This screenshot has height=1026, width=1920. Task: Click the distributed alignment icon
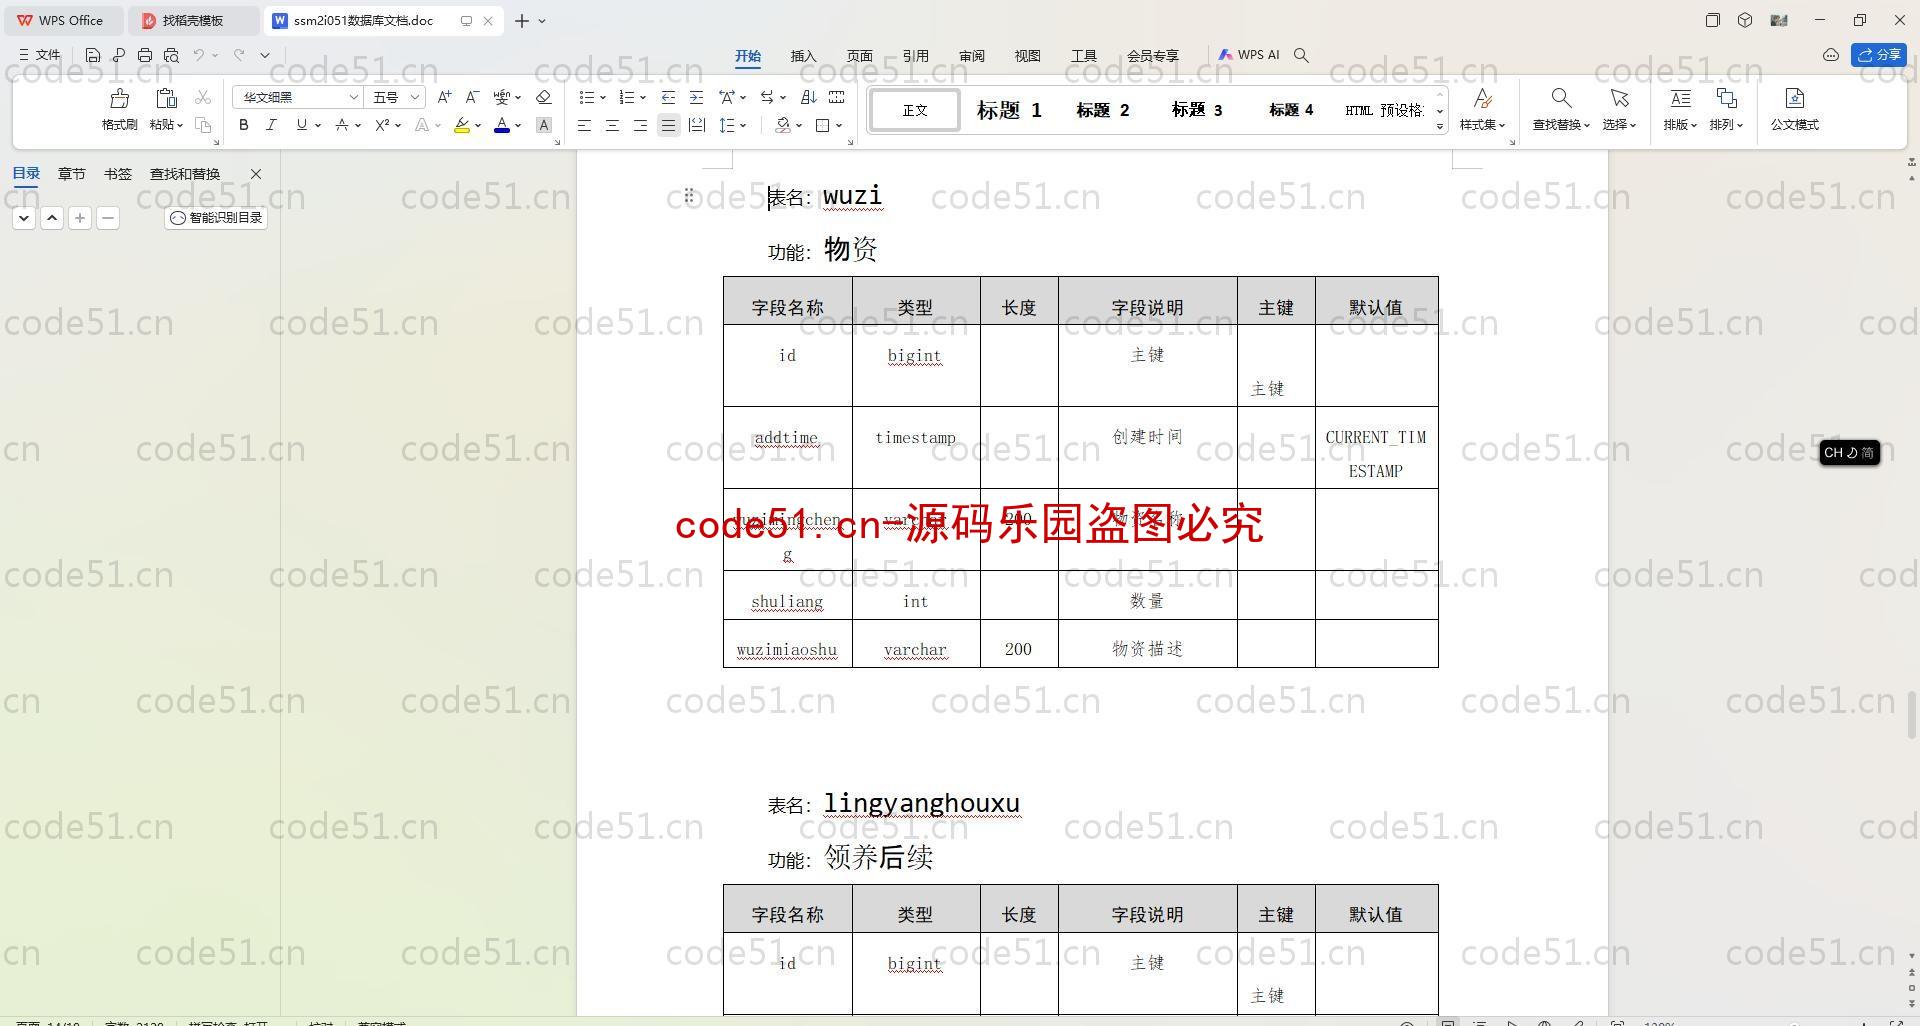click(697, 125)
